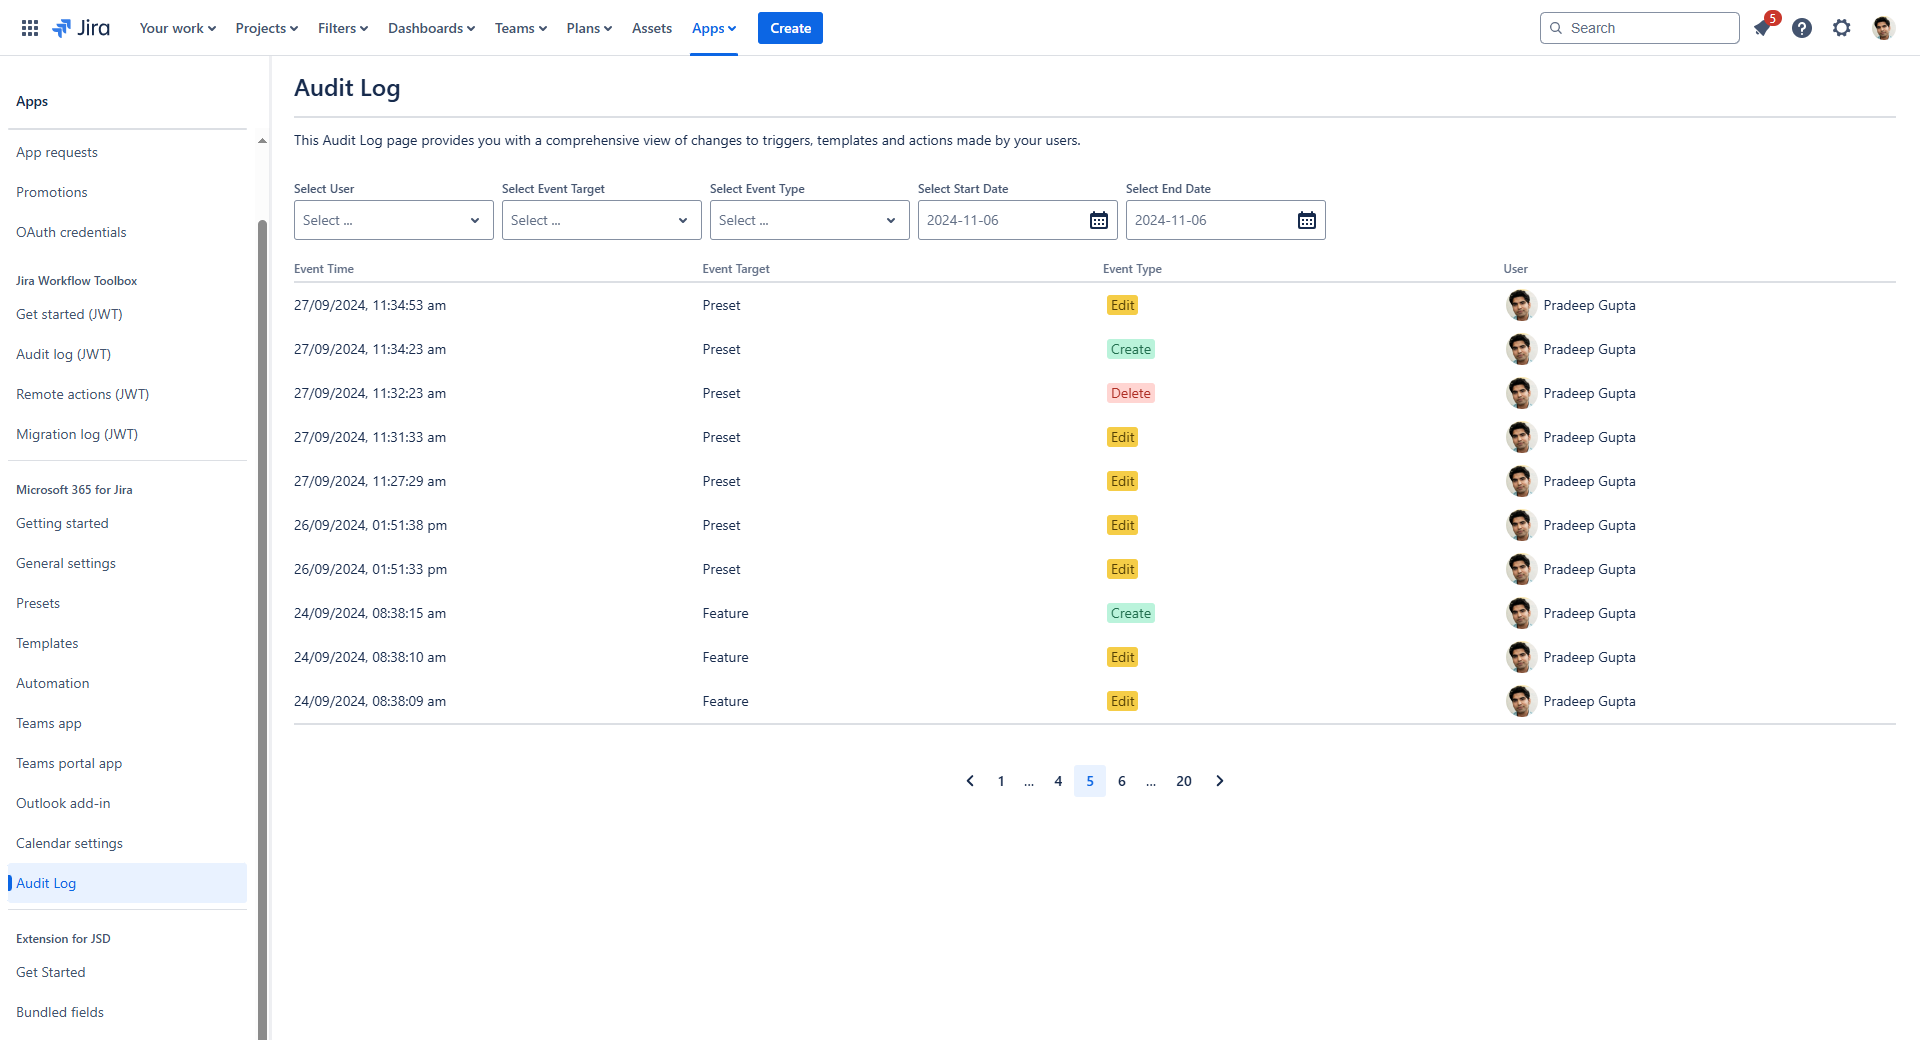Open Presets in the sidebar
This screenshot has height=1040, width=1920.
coord(38,603)
